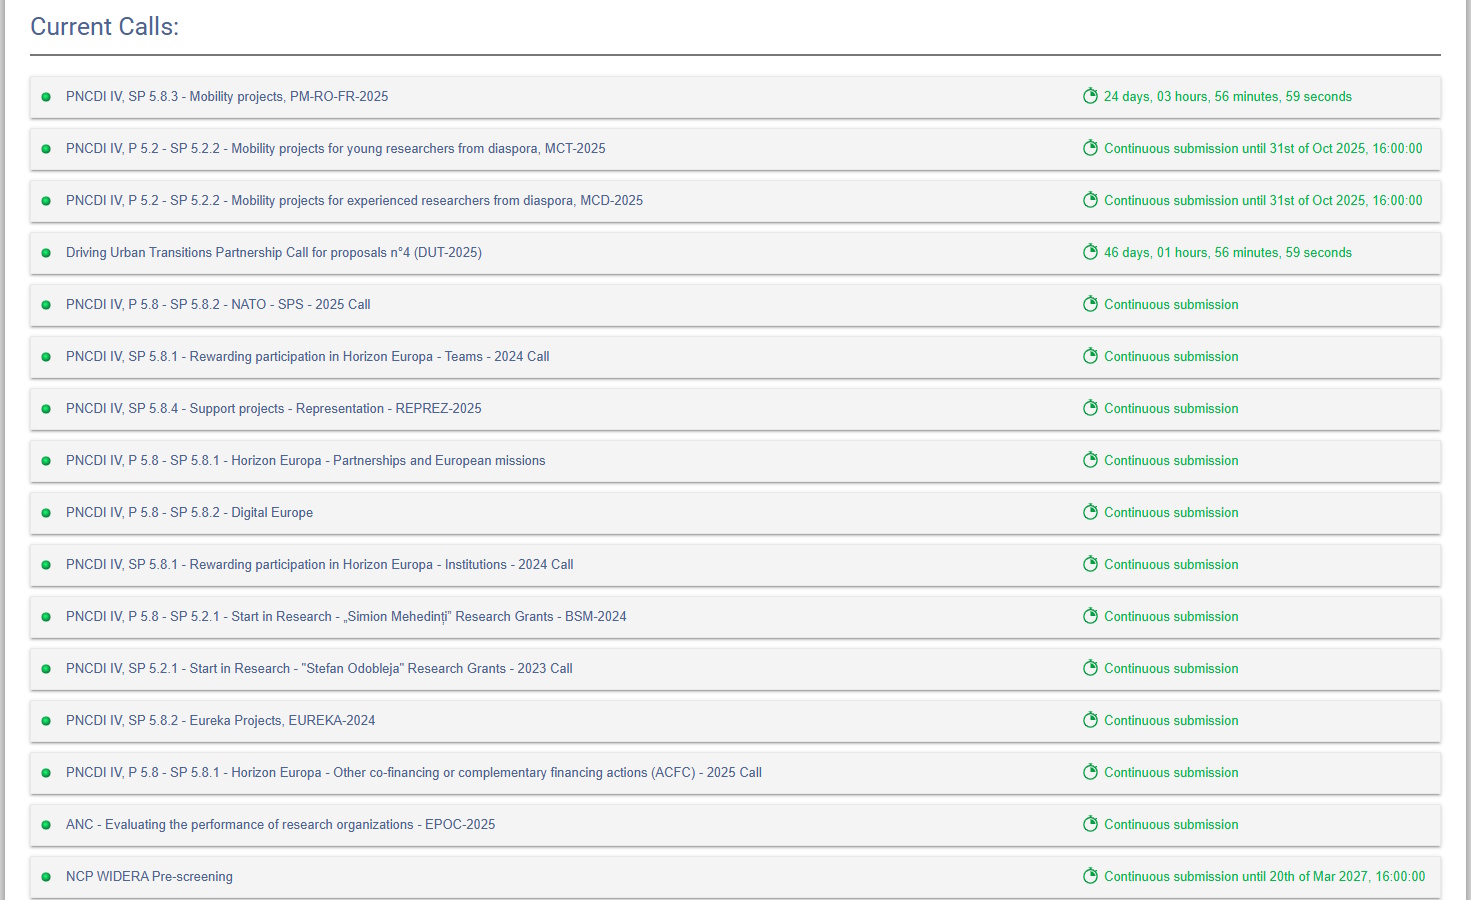
Task: Open the Simion Mehedinți Research Grants BSM-2024 call
Action: [x=346, y=617]
